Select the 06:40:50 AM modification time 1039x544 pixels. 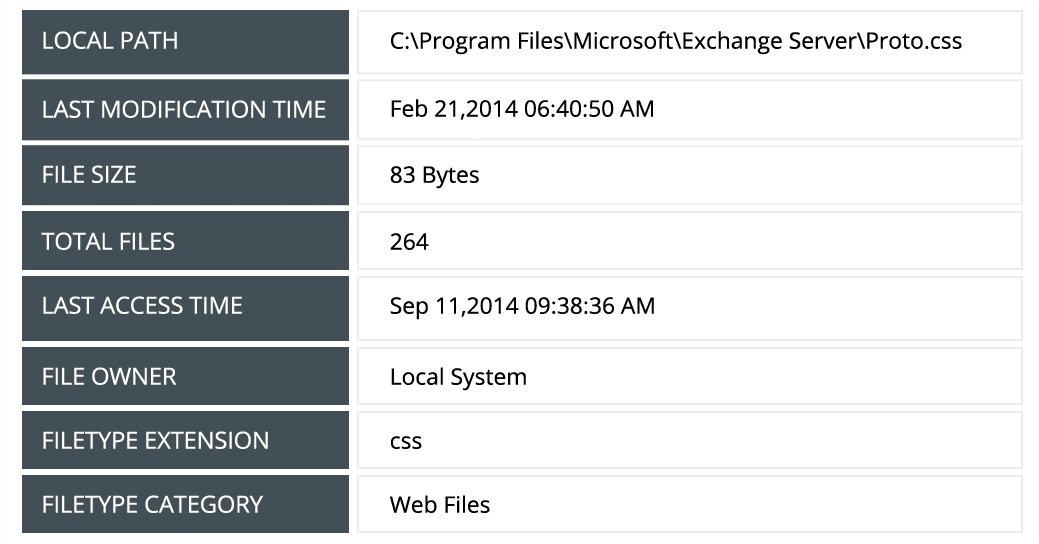click(x=587, y=108)
